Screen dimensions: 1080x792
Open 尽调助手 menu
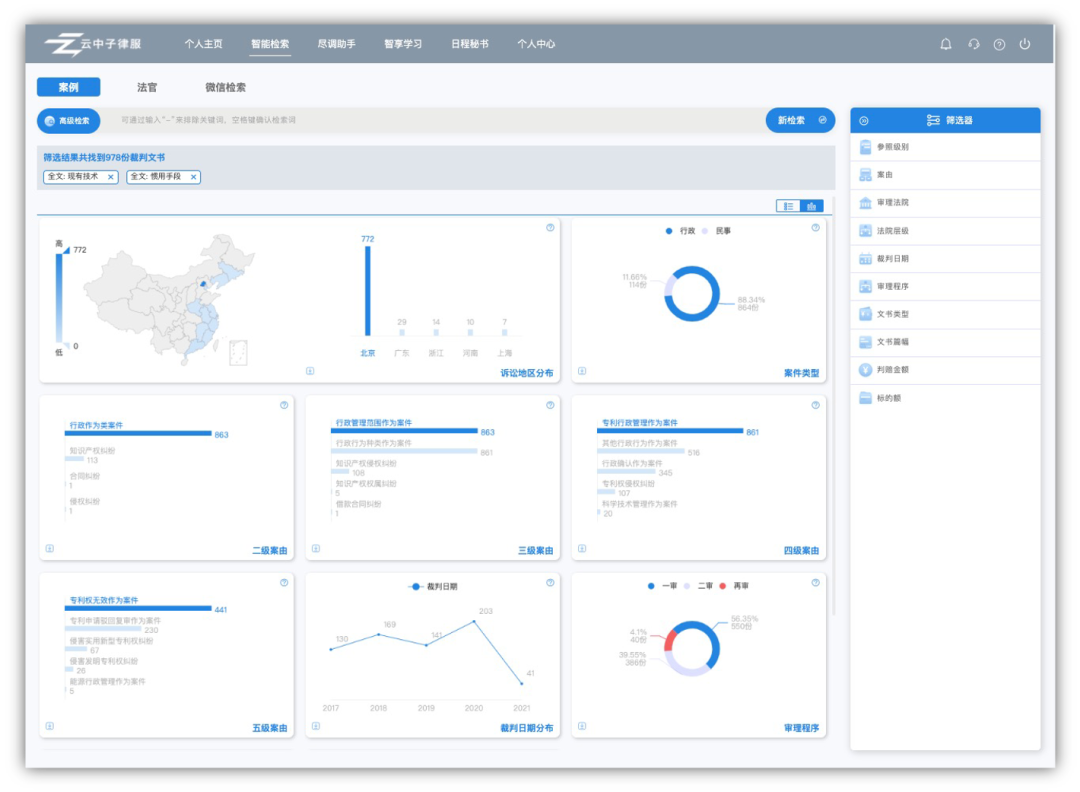coord(336,44)
